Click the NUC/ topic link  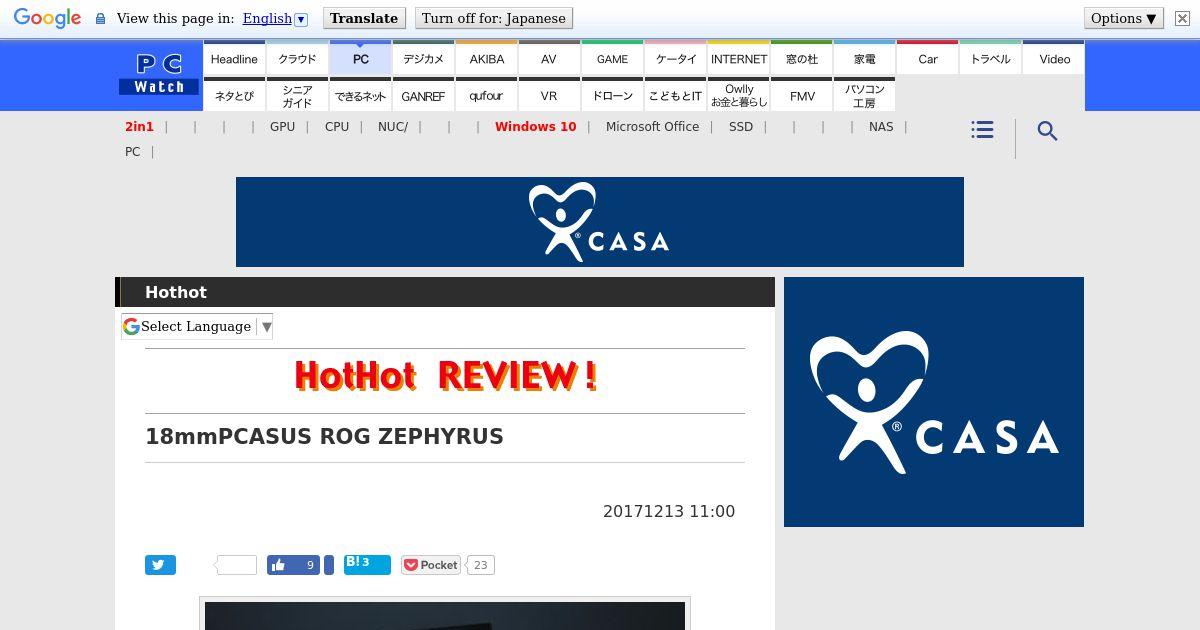click(393, 127)
